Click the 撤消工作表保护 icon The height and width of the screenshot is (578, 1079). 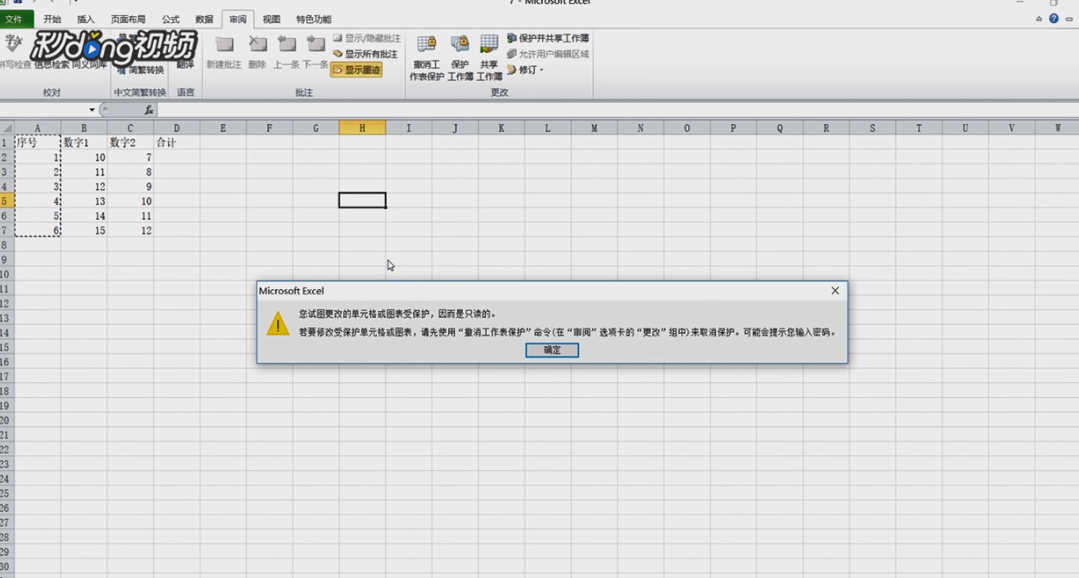tap(427, 58)
